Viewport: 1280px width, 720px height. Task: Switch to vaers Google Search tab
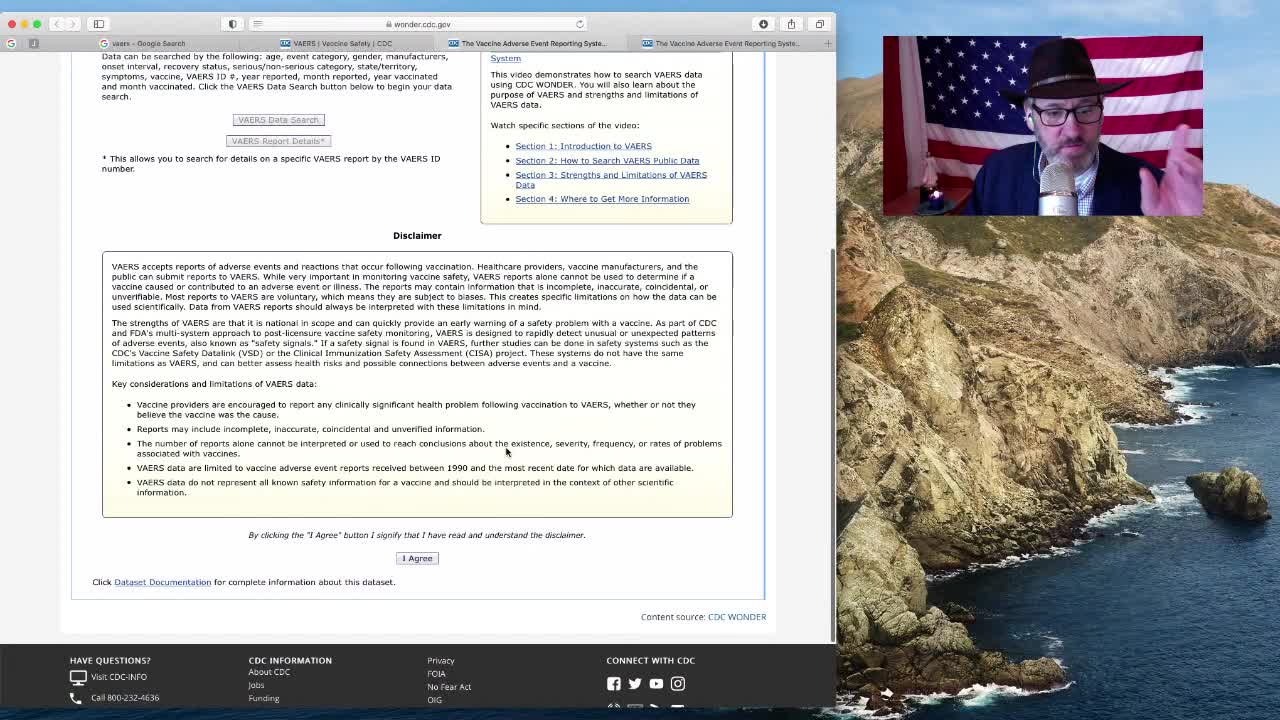pos(143,43)
